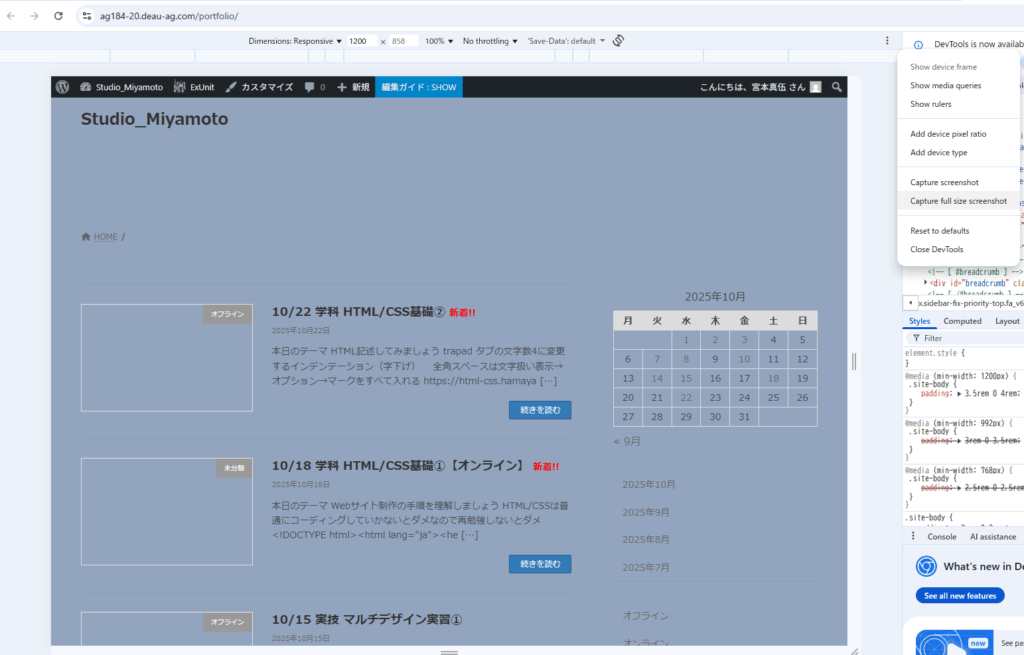Click the user avatar in admin bar
Screen dimensions: 1024x655
[816, 87]
